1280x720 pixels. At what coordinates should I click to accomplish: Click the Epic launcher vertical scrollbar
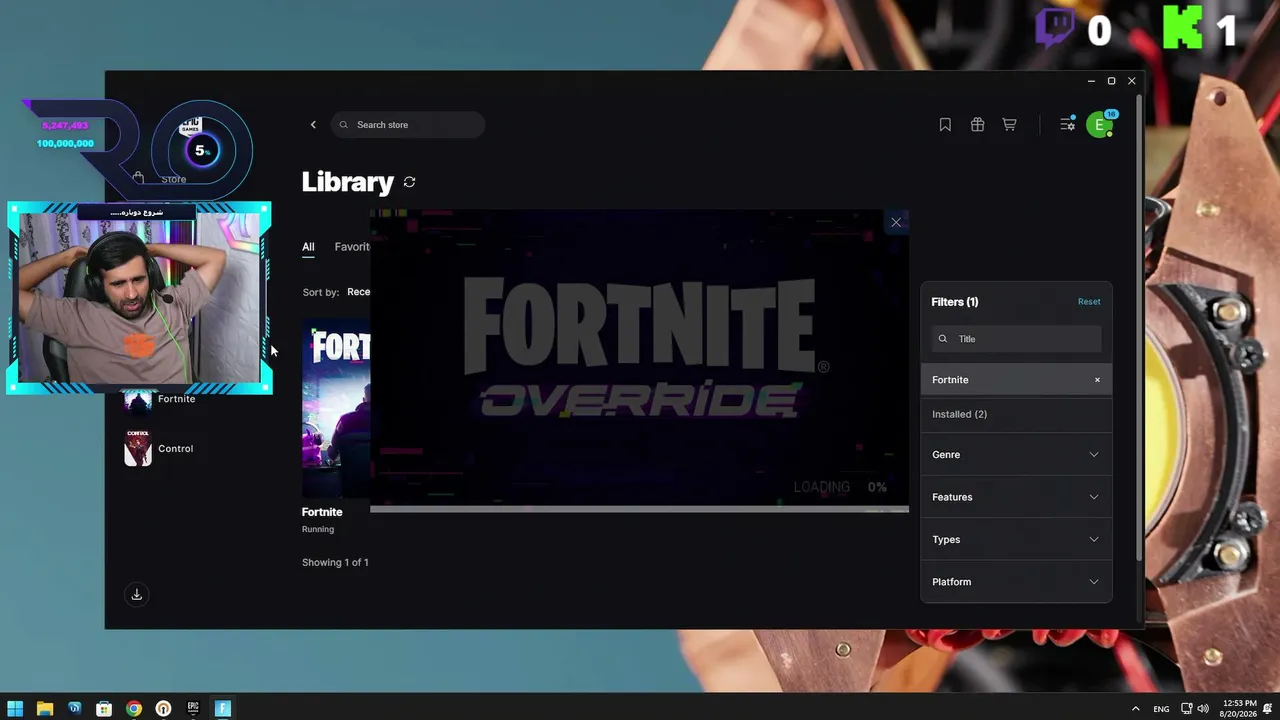coord(1139,330)
